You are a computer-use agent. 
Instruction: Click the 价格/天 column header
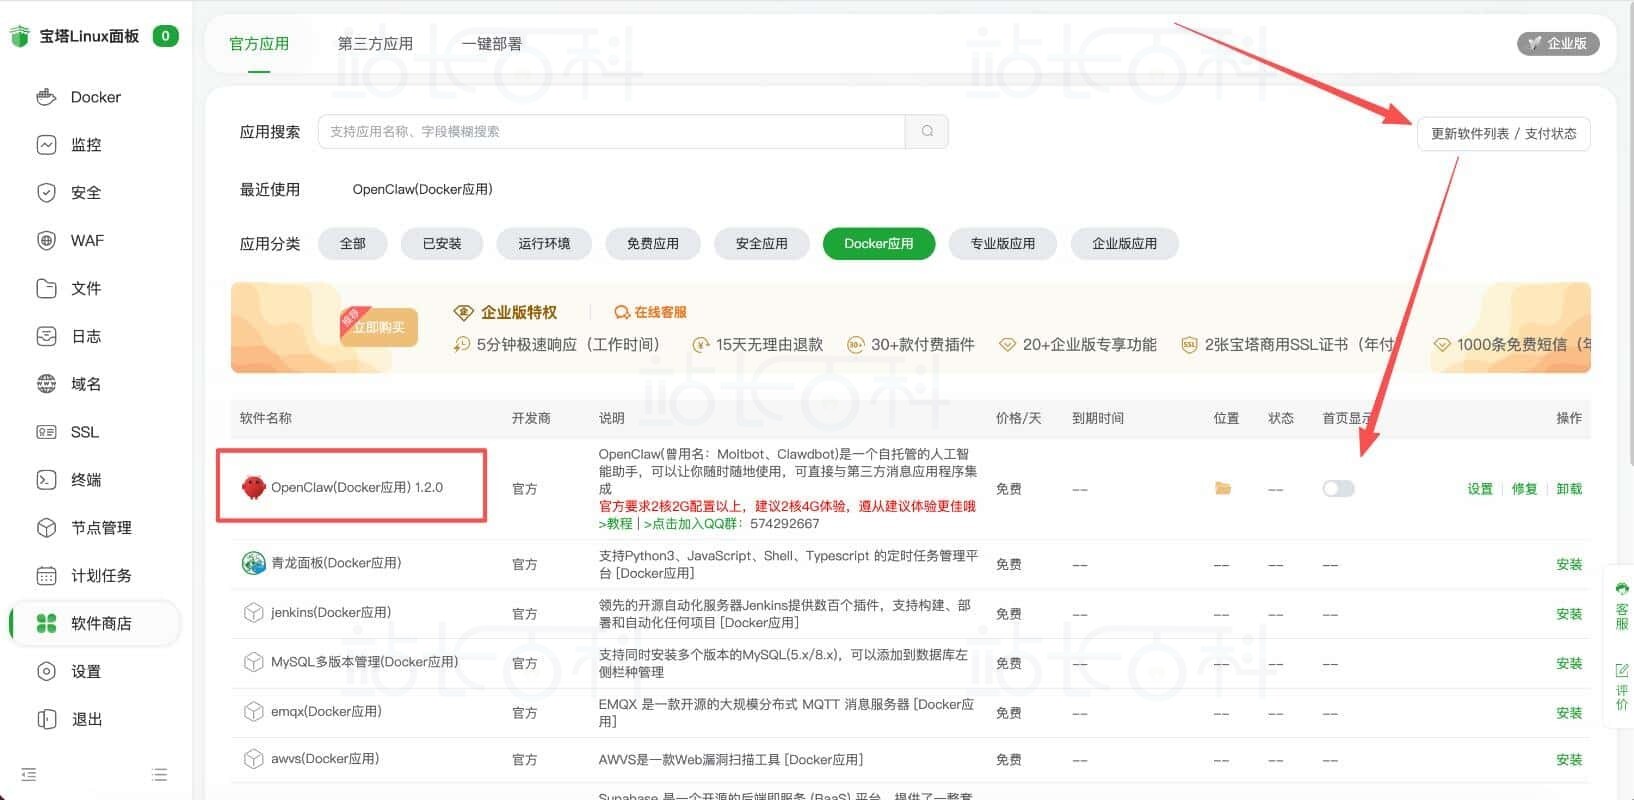(x=1018, y=418)
